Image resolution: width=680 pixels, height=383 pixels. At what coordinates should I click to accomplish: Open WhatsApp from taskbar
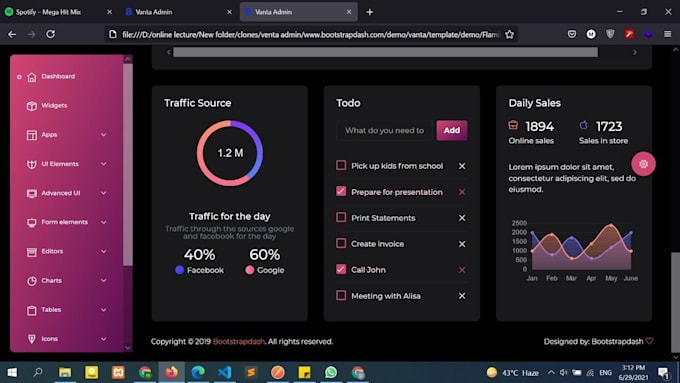[331, 372]
